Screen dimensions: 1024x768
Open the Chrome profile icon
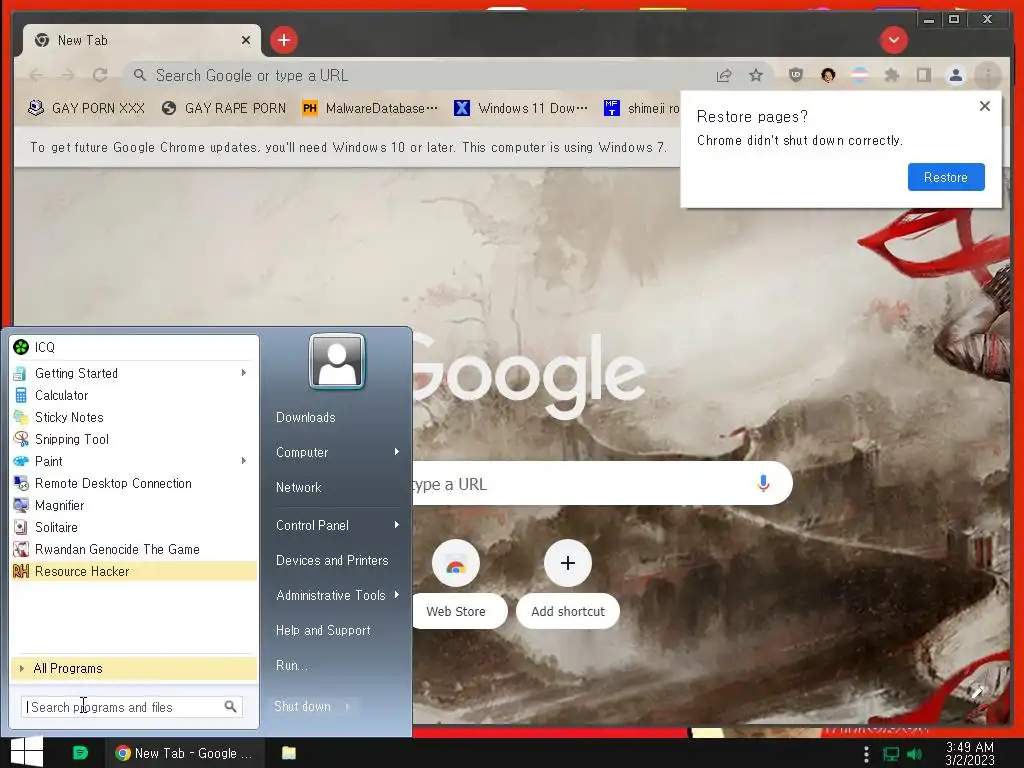[x=955, y=75]
